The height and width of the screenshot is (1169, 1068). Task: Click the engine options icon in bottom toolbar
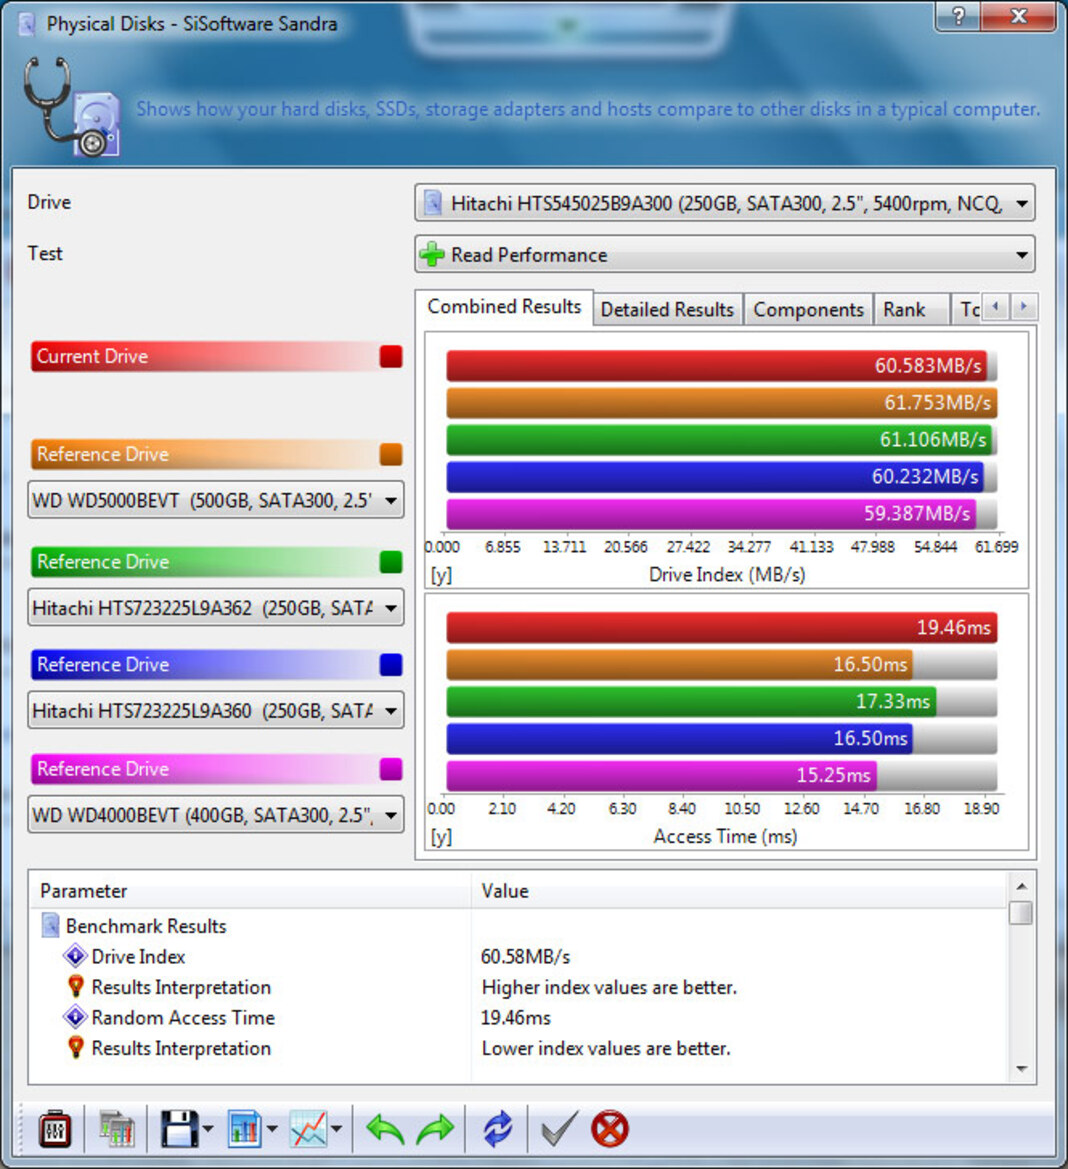pyautogui.click(x=54, y=1129)
